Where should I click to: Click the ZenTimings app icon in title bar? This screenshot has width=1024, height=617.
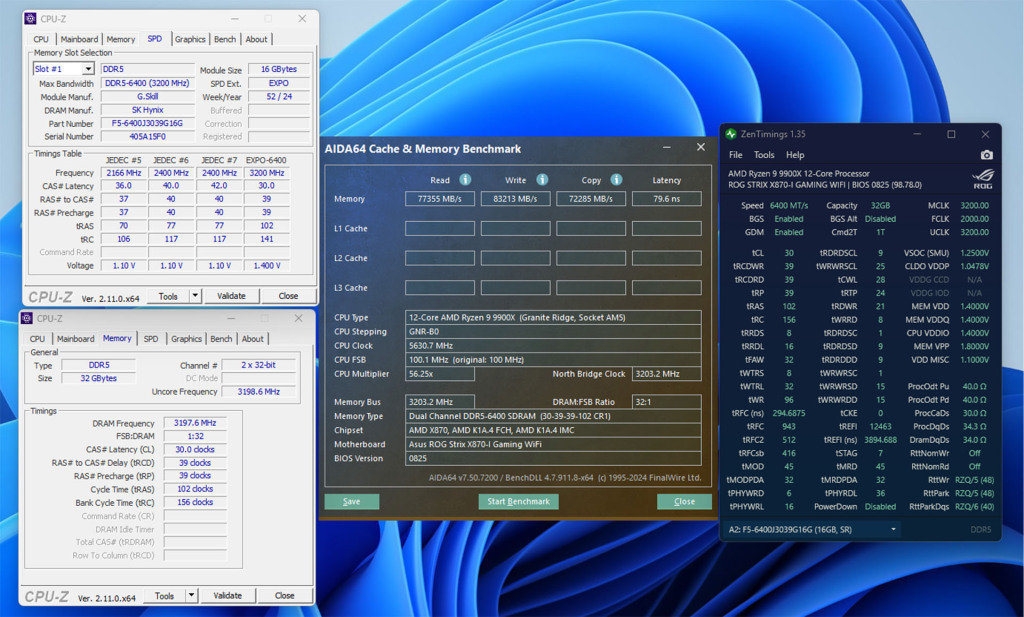(x=731, y=134)
